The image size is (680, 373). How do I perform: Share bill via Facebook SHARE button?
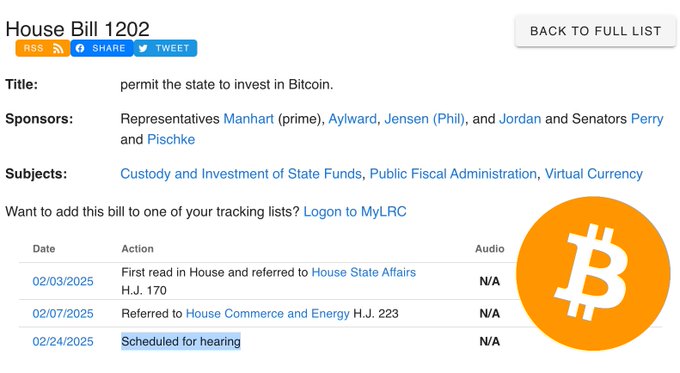(102, 48)
